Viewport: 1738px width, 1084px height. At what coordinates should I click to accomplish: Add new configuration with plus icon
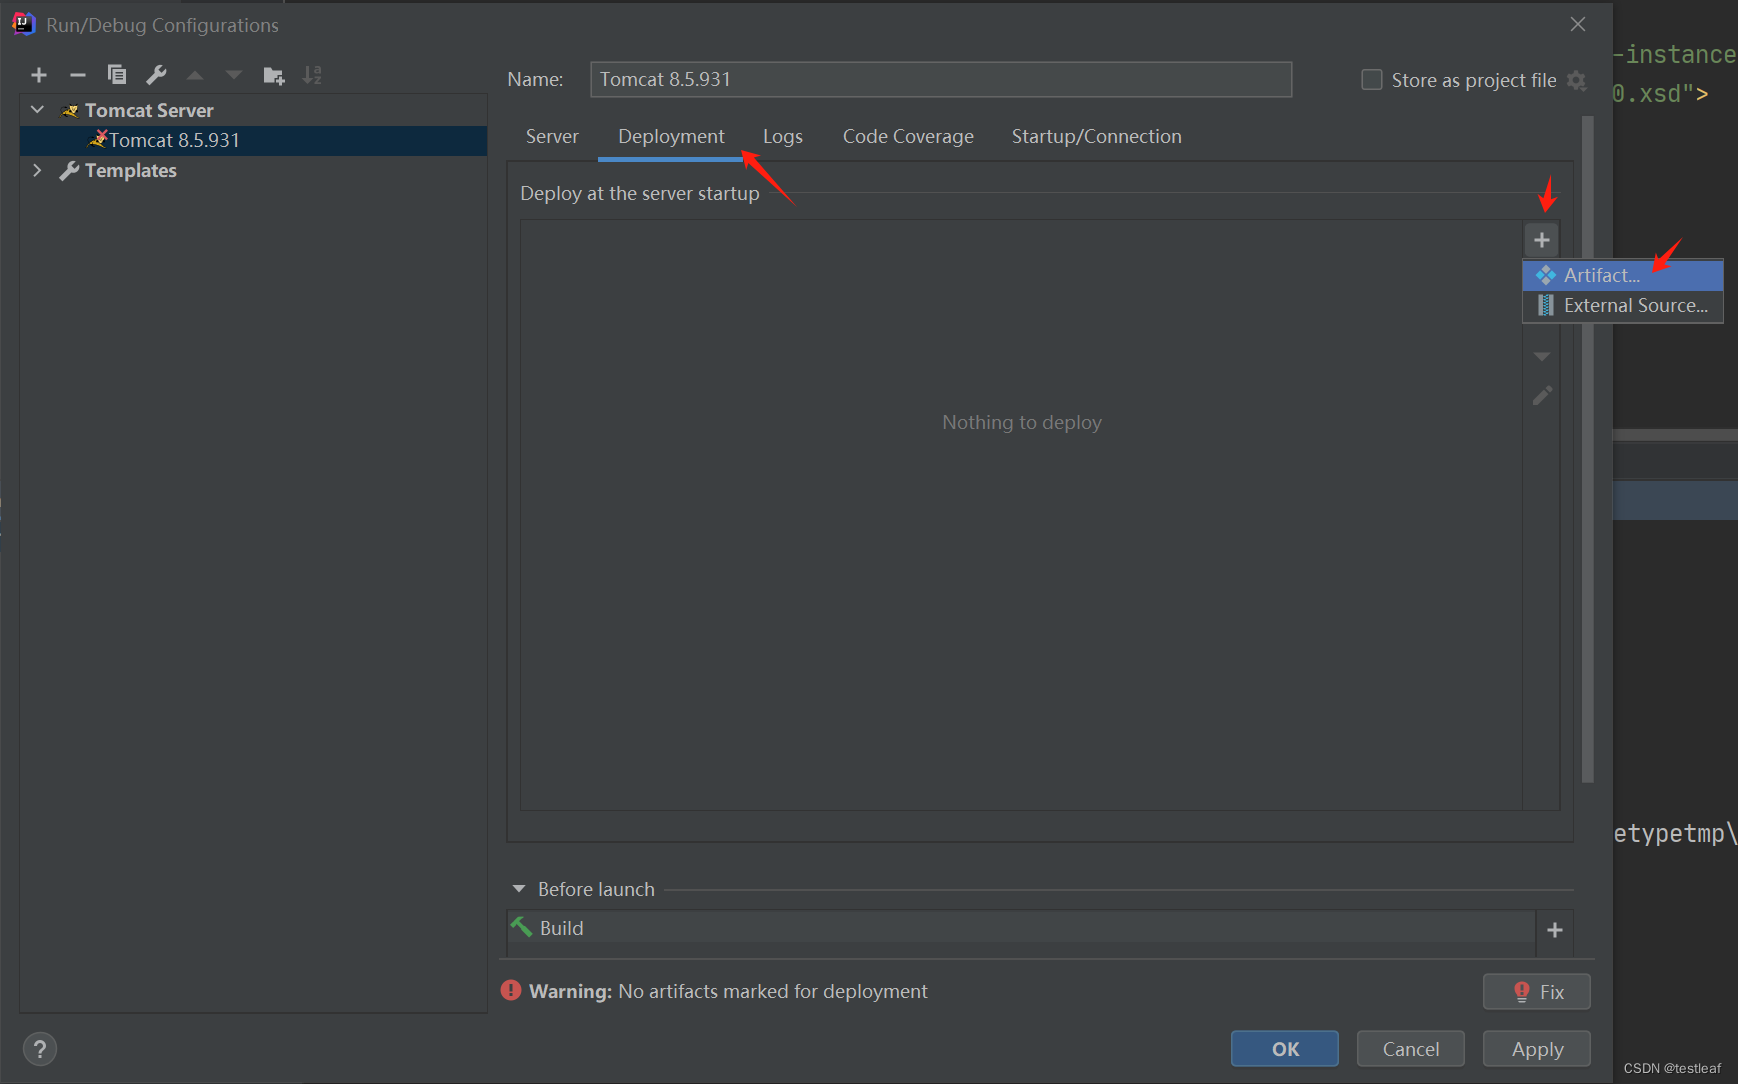tap(39, 75)
